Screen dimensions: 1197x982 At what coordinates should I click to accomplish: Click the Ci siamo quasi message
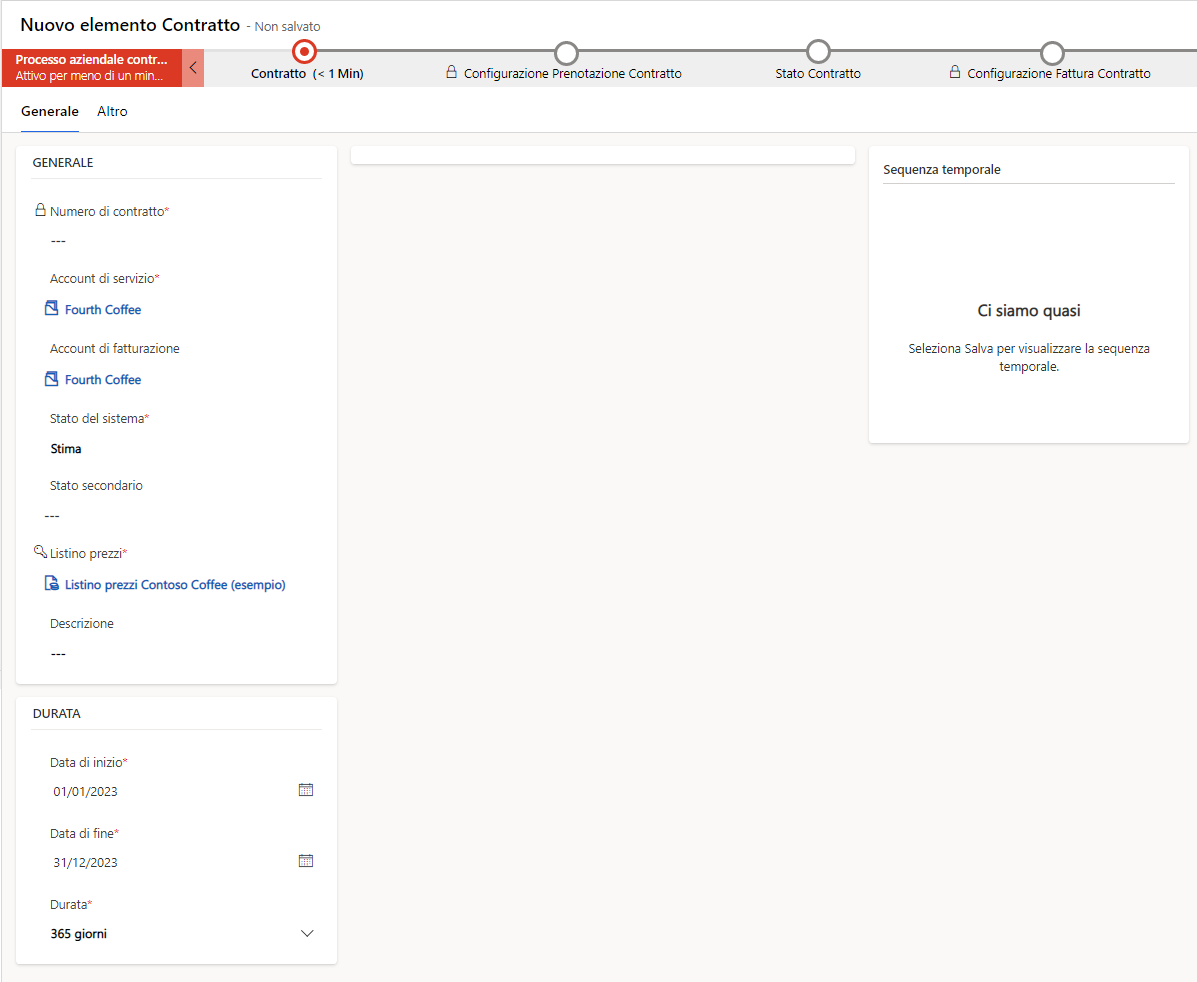click(x=1029, y=311)
